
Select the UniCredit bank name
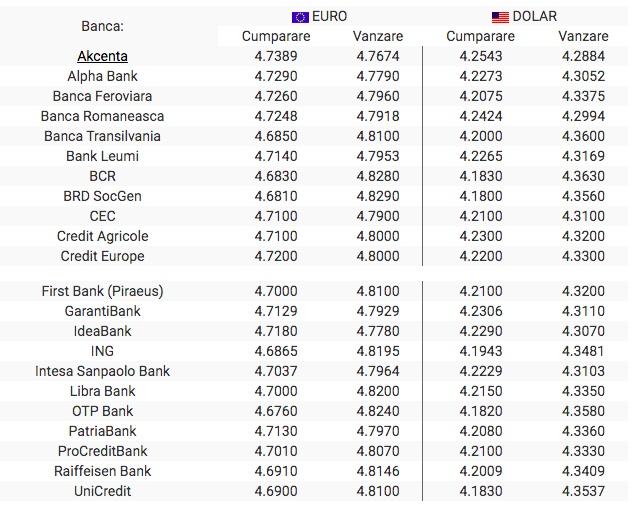tap(102, 491)
